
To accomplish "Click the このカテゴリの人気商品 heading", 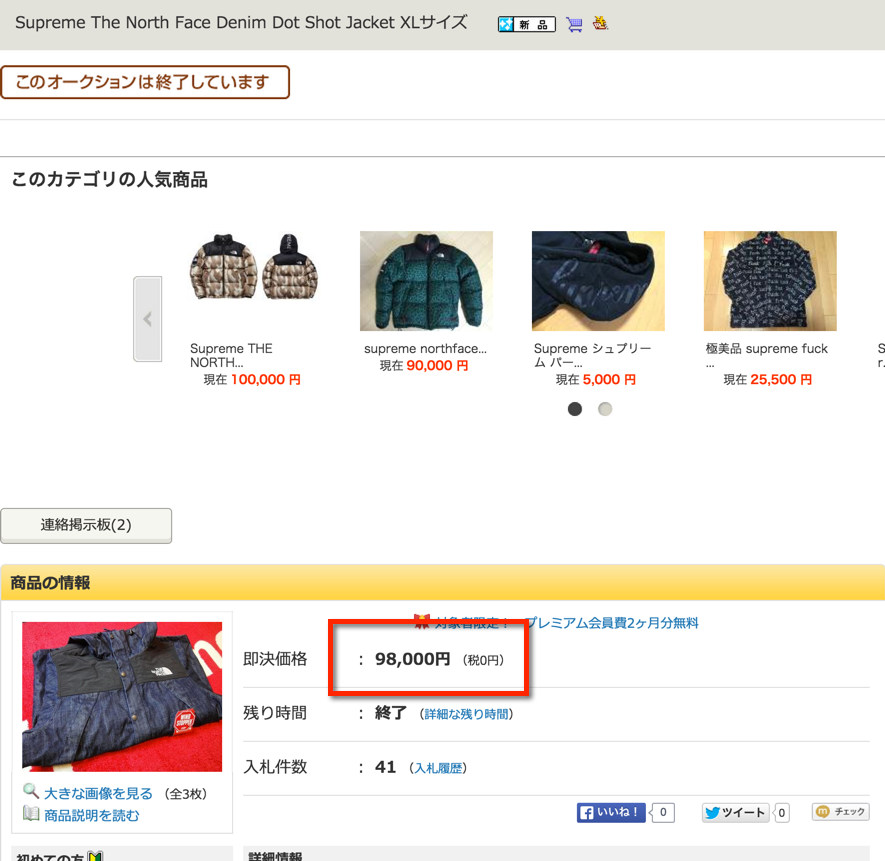I will (109, 180).
